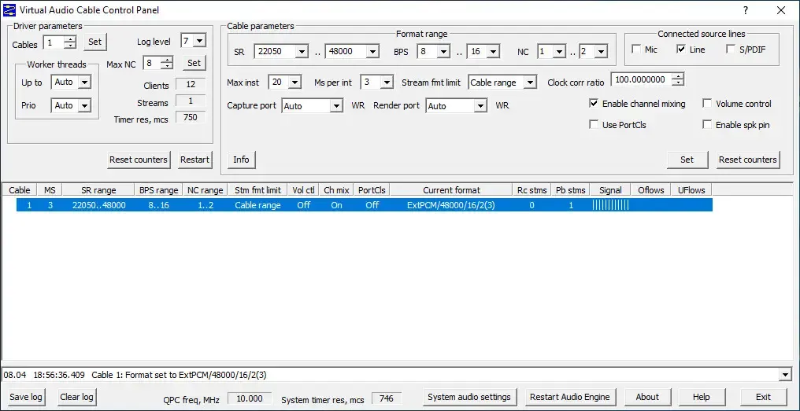Click the Clock corr ratio field
The image size is (800, 411).
(x=641, y=80)
